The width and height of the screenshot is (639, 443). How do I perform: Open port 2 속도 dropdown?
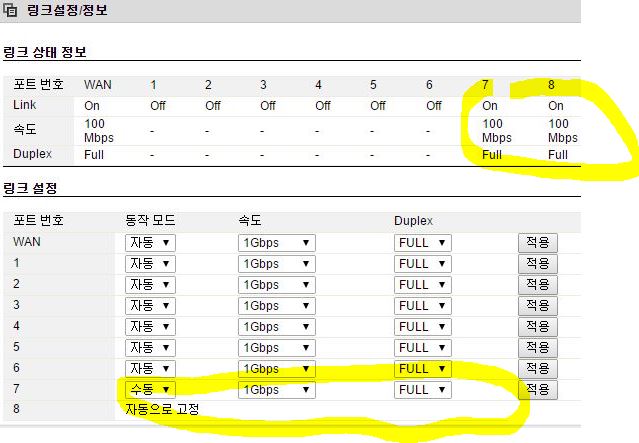[x=276, y=285]
